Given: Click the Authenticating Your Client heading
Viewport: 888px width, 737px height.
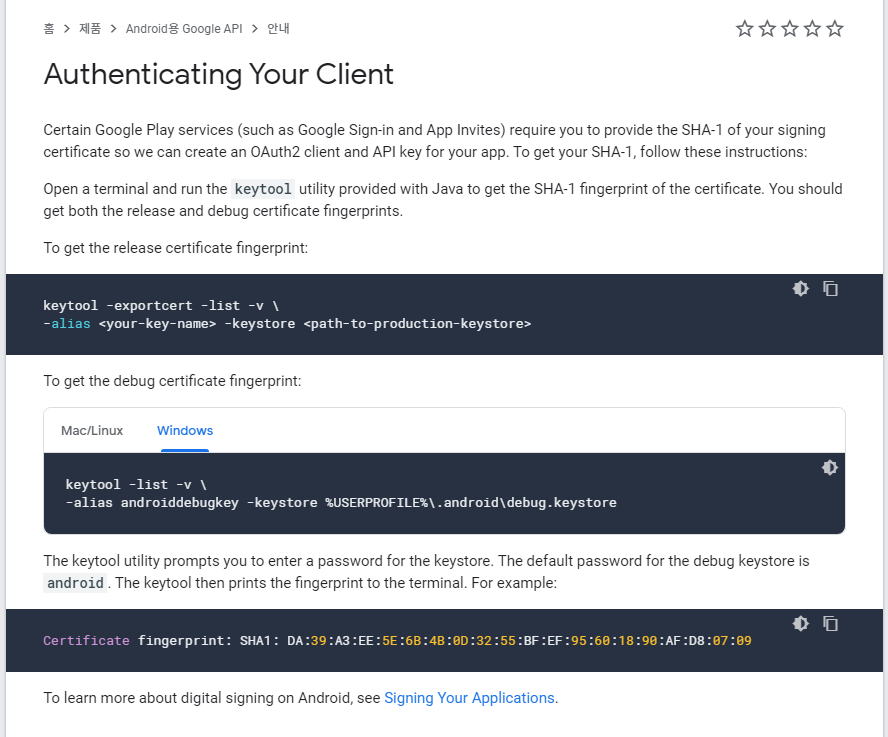Looking at the screenshot, I should click(219, 74).
